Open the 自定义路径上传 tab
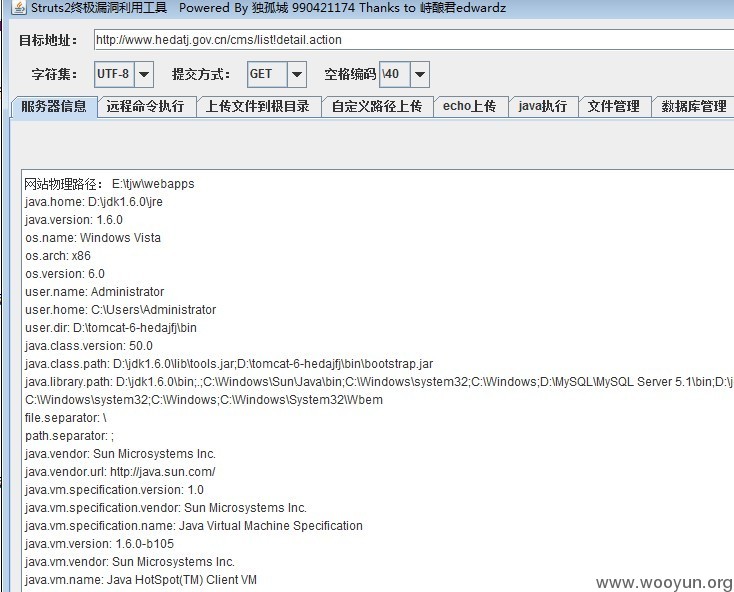 [377, 107]
